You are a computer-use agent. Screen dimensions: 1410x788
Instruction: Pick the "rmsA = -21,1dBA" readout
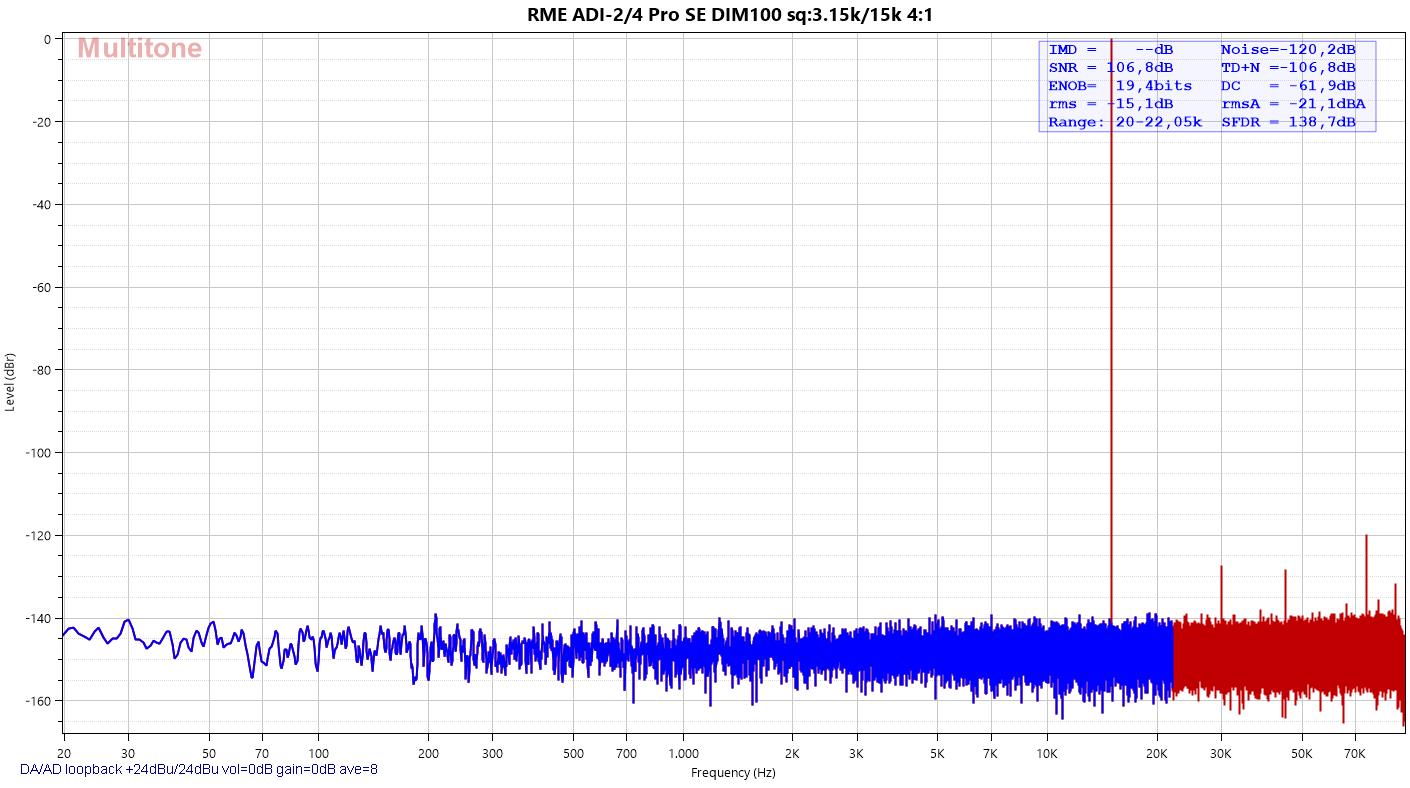tap(1293, 103)
